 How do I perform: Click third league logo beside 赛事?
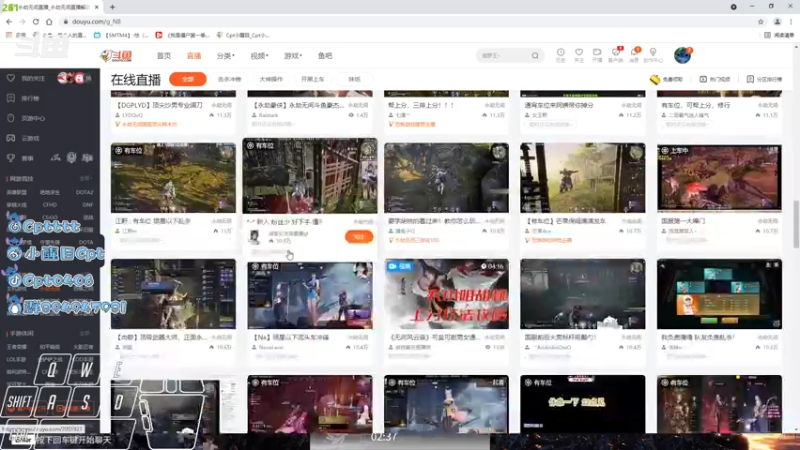pos(87,158)
